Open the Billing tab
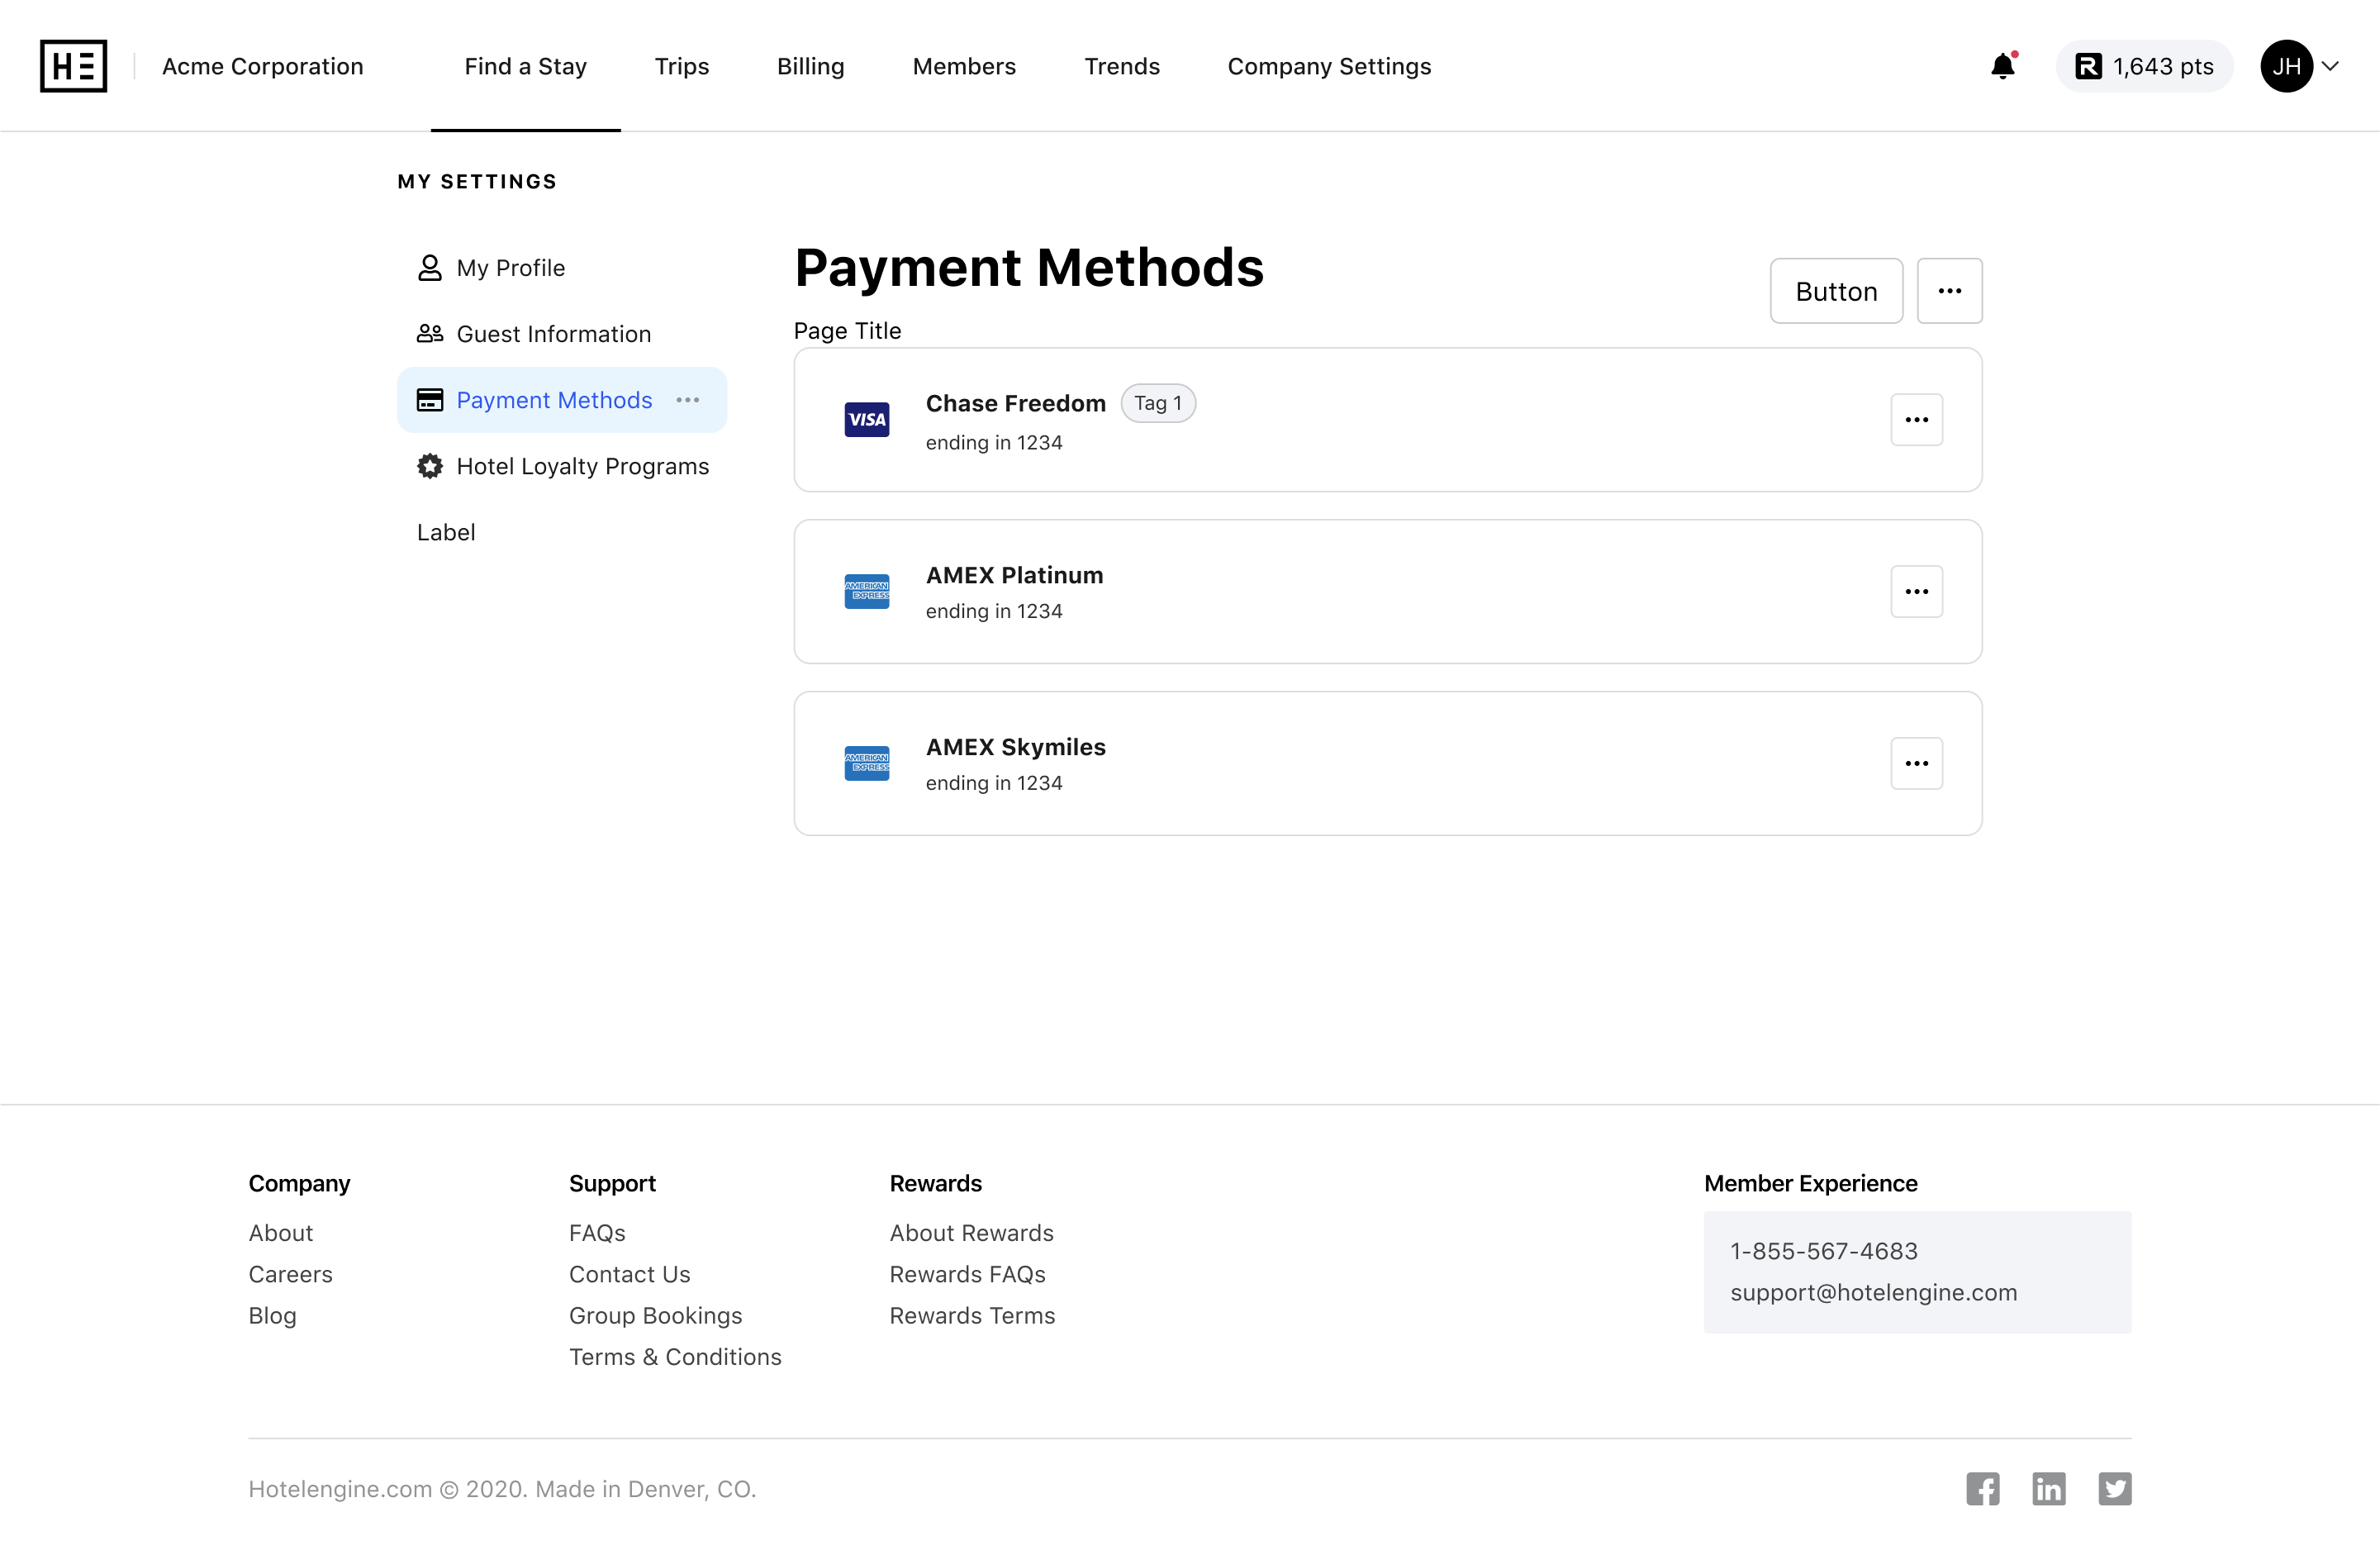This screenshot has height=1550, width=2380. coord(811,66)
